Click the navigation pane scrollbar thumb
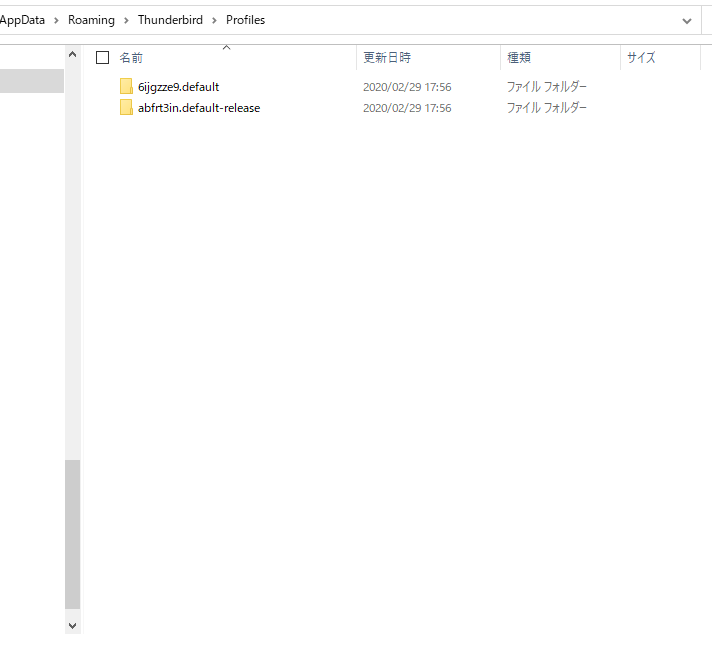 [x=72, y=534]
